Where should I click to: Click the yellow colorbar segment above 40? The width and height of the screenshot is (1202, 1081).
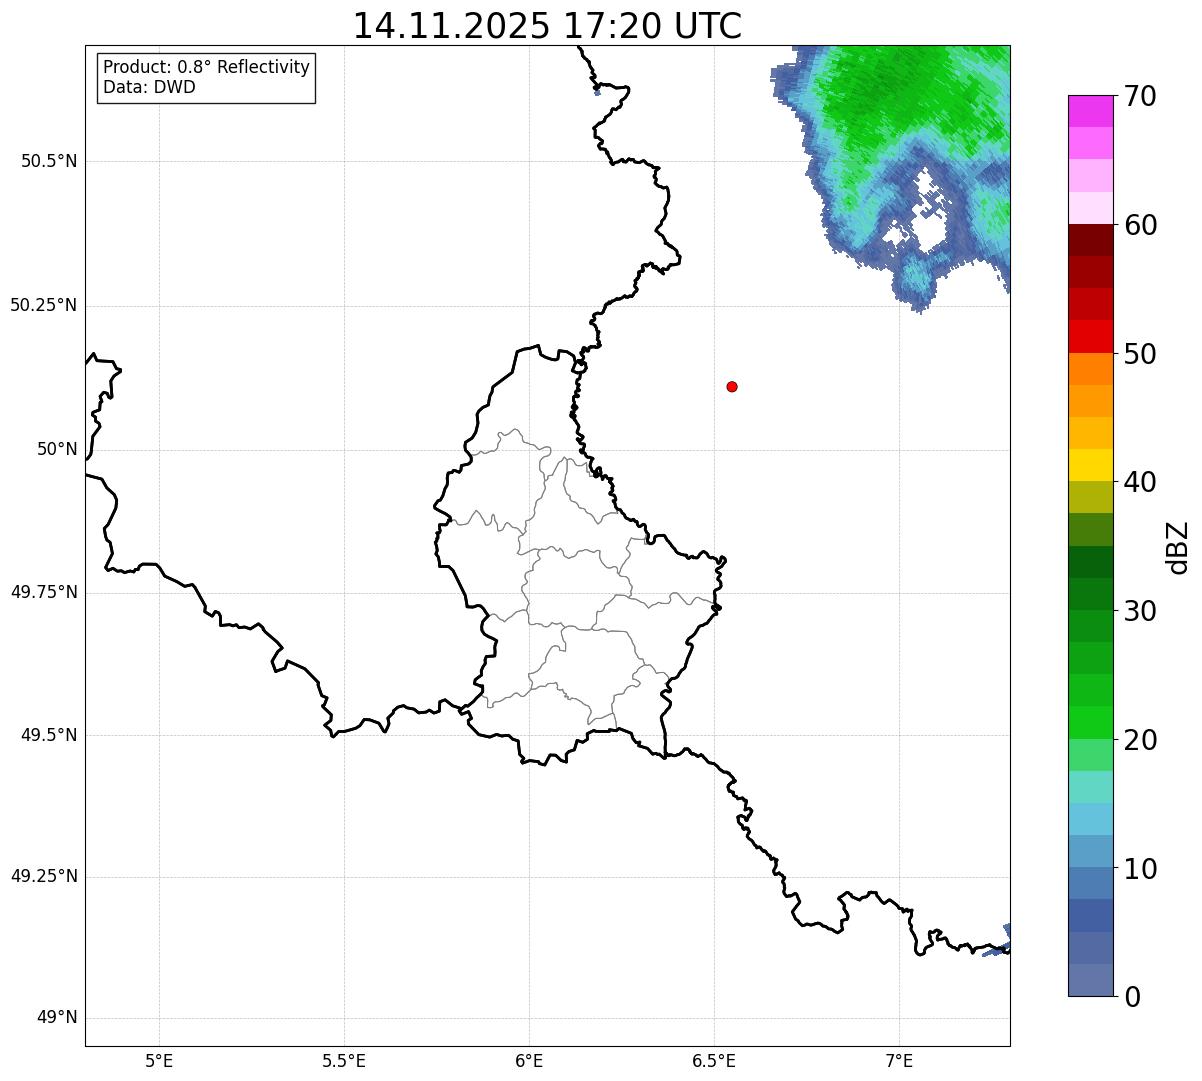[1091, 465]
